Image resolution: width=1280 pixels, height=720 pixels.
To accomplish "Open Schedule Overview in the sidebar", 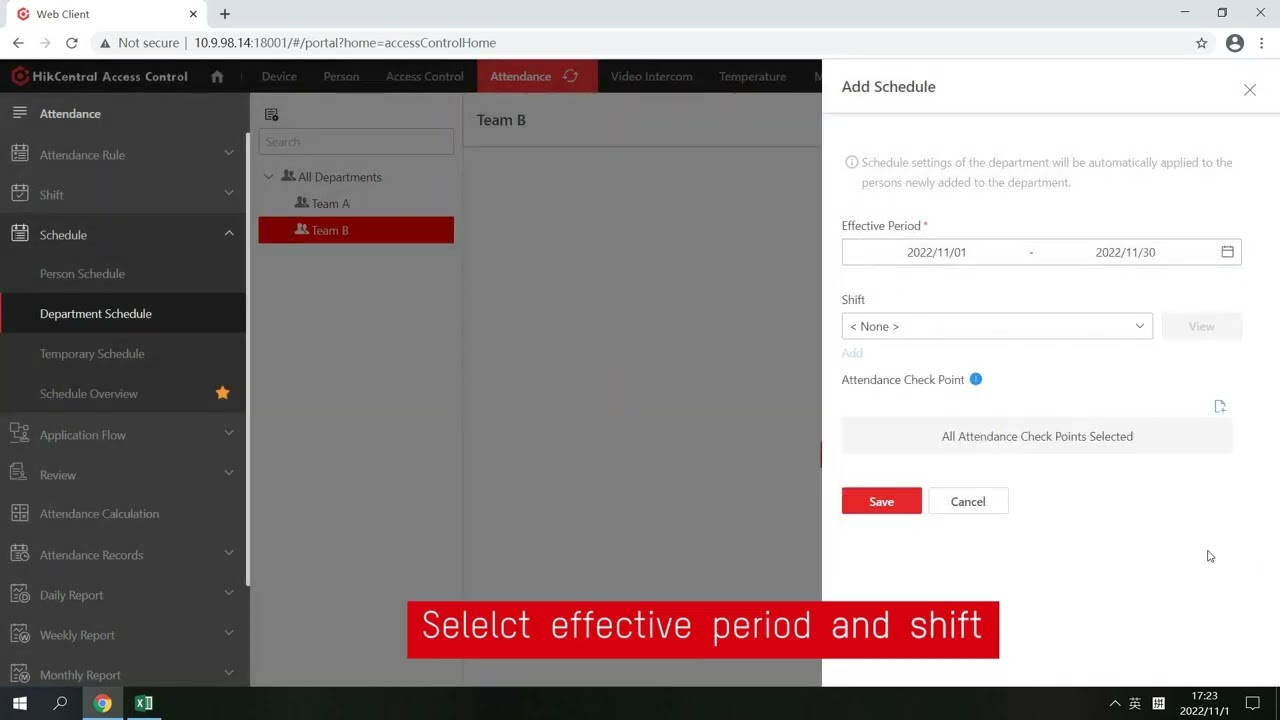I will 89,393.
